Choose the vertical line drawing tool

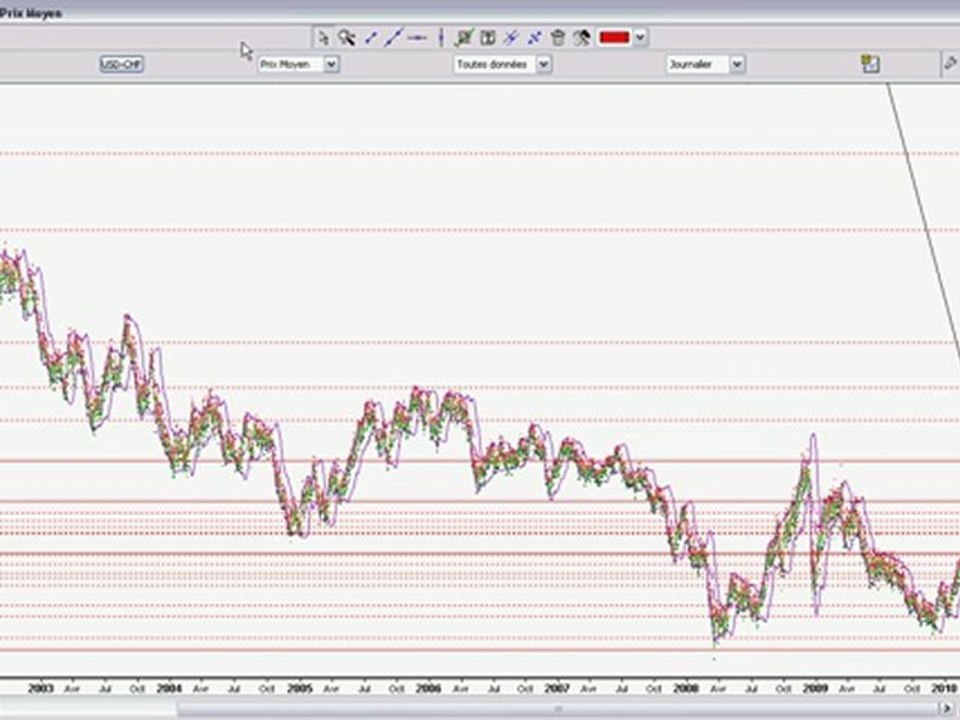pos(441,38)
